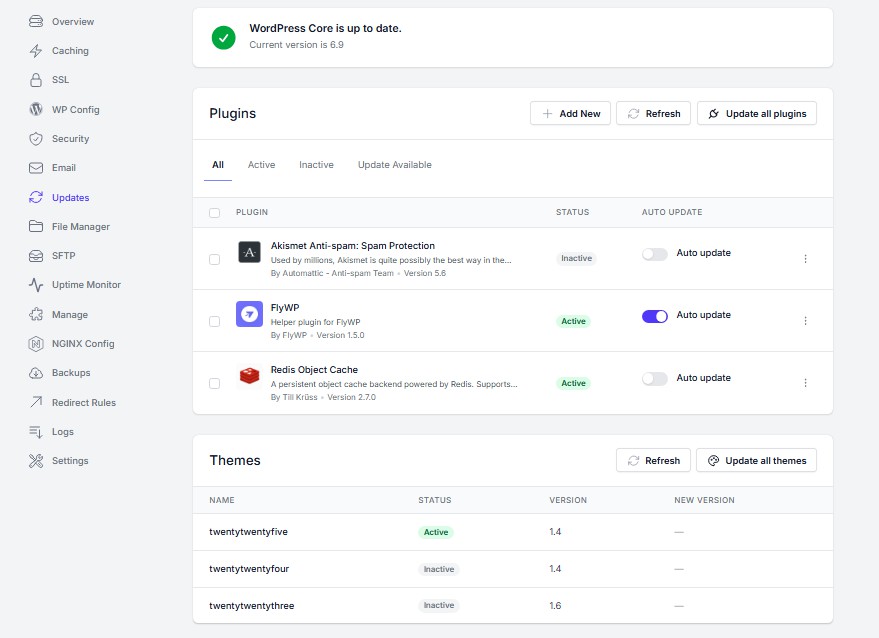The width and height of the screenshot is (879, 638).
Task: Click the Security shield icon
Action: pos(36,138)
